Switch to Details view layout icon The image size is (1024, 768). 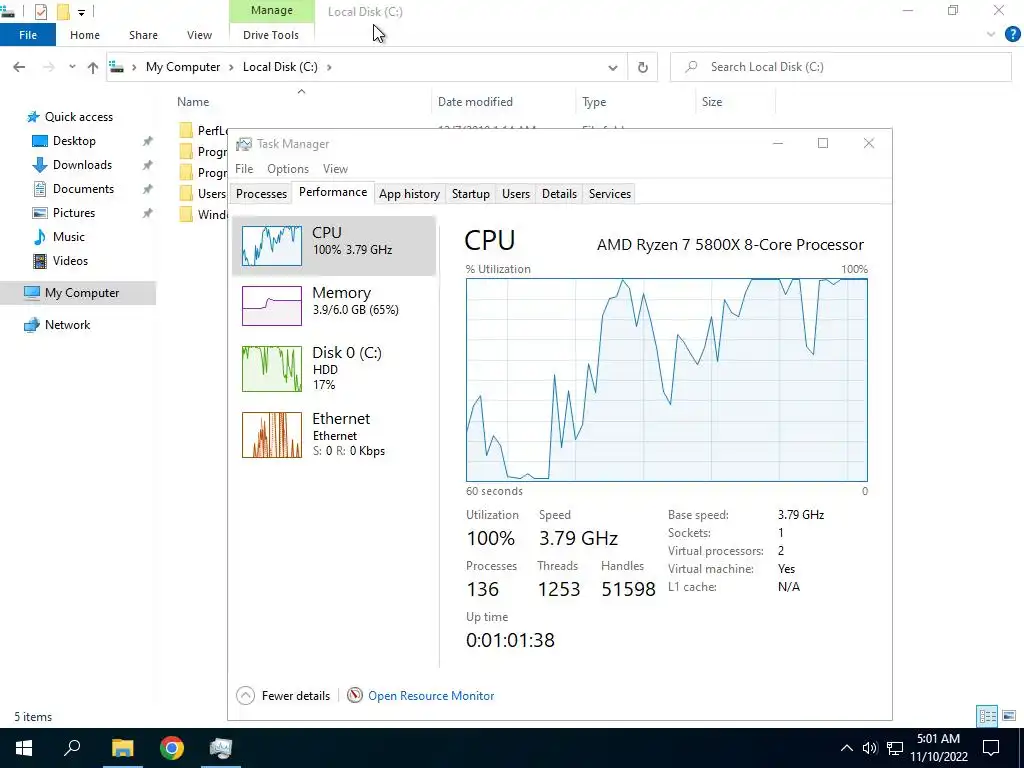point(987,716)
